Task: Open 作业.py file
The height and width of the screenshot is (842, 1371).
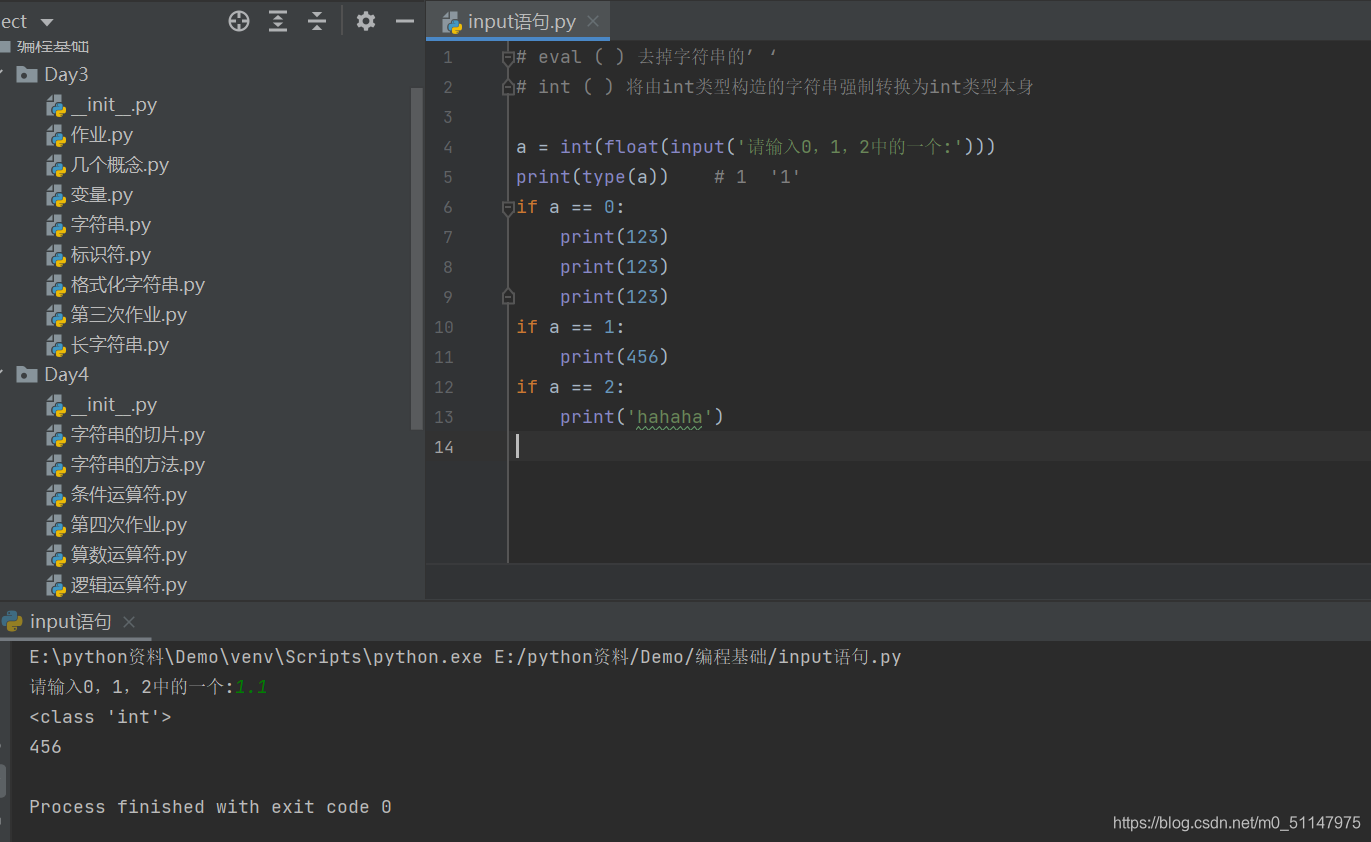Action: coord(102,134)
